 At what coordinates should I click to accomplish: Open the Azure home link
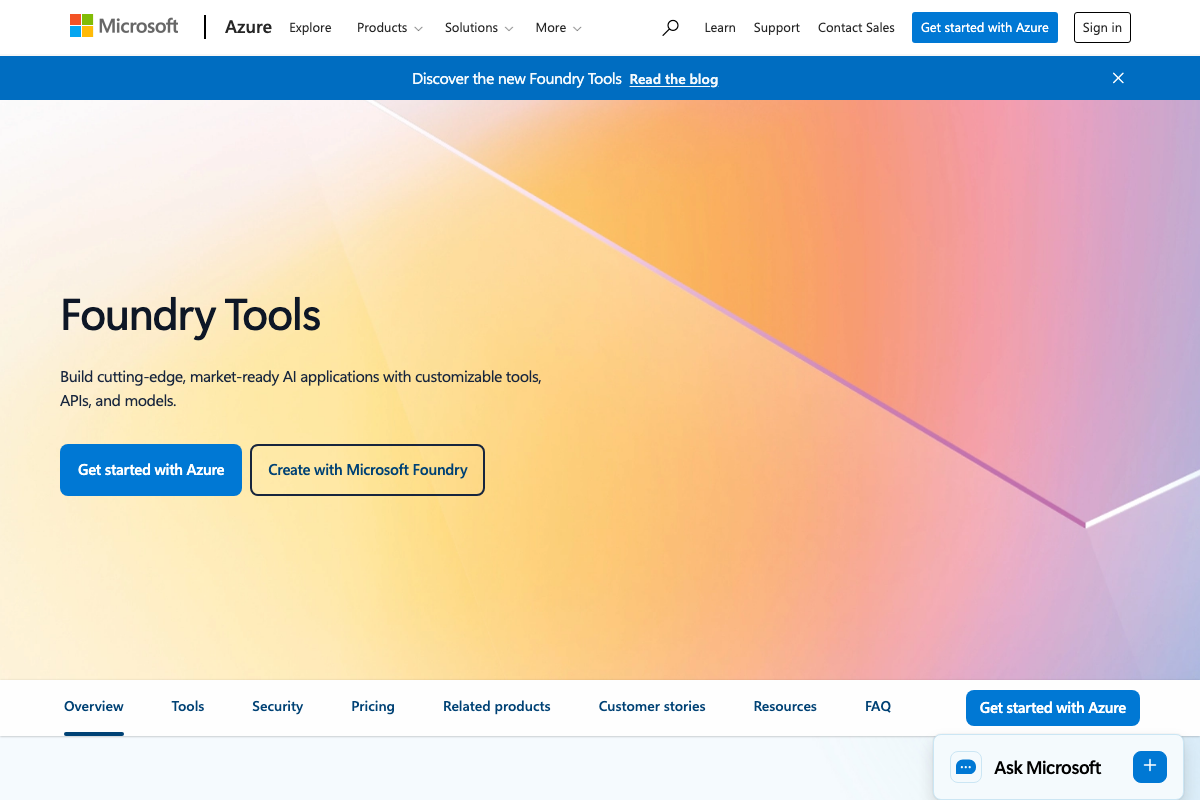point(248,27)
